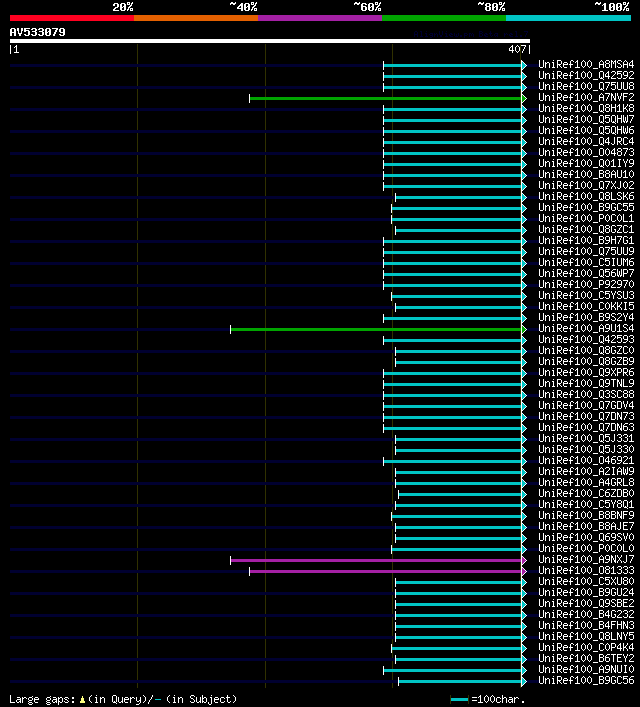Select the UniRef100_Q3SC88 entry

click(x=586, y=394)
